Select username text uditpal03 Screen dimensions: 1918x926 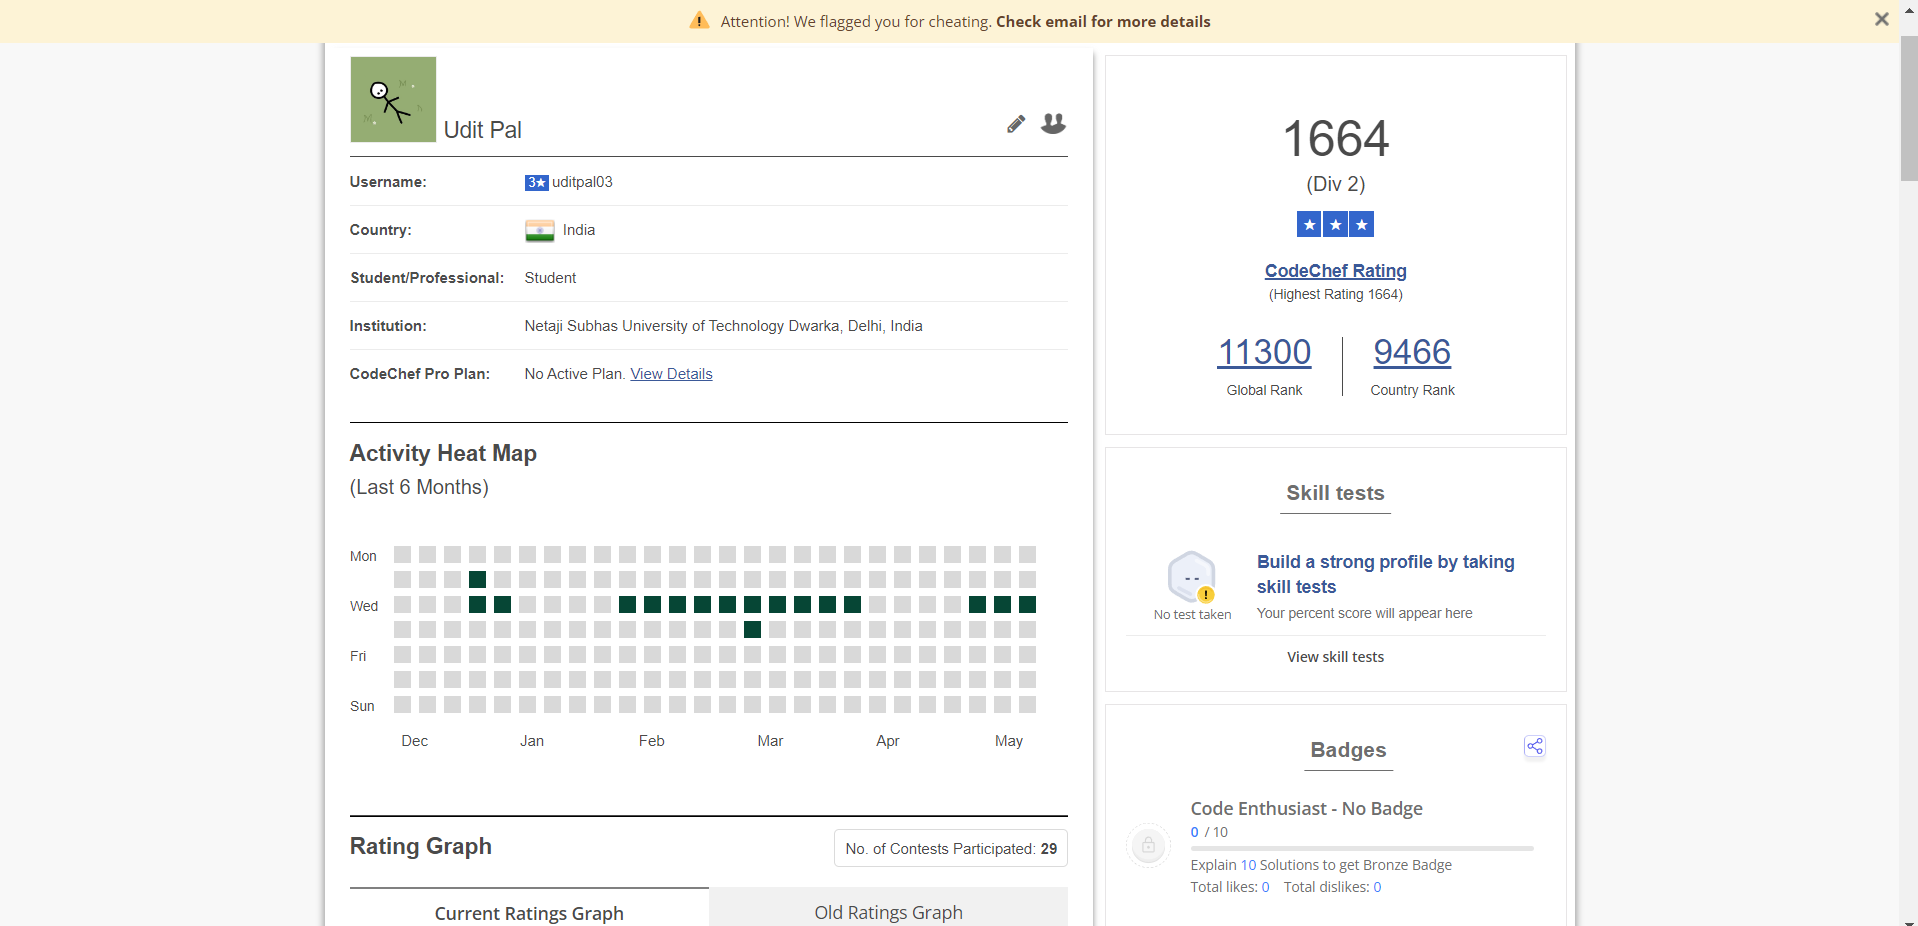582,182
